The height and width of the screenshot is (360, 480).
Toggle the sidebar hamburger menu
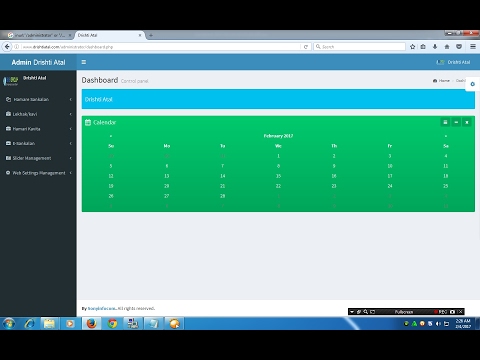[x=84, y=62]
